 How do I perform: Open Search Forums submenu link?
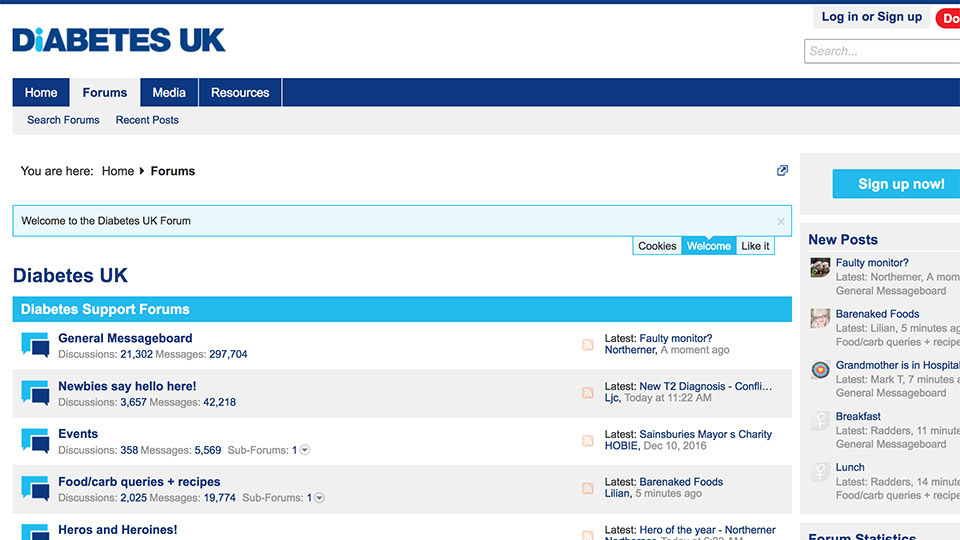(x=63, y=120)
